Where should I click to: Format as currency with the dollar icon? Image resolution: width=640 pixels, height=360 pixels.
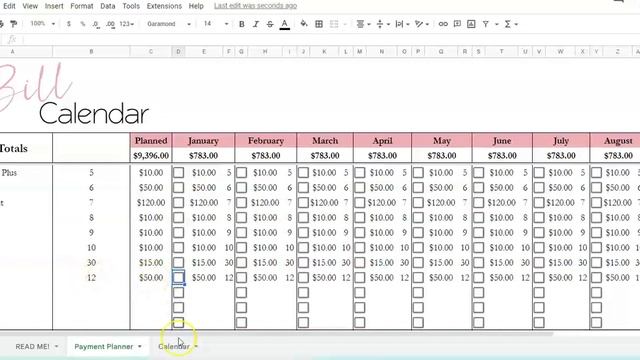[x=69, y=24]
